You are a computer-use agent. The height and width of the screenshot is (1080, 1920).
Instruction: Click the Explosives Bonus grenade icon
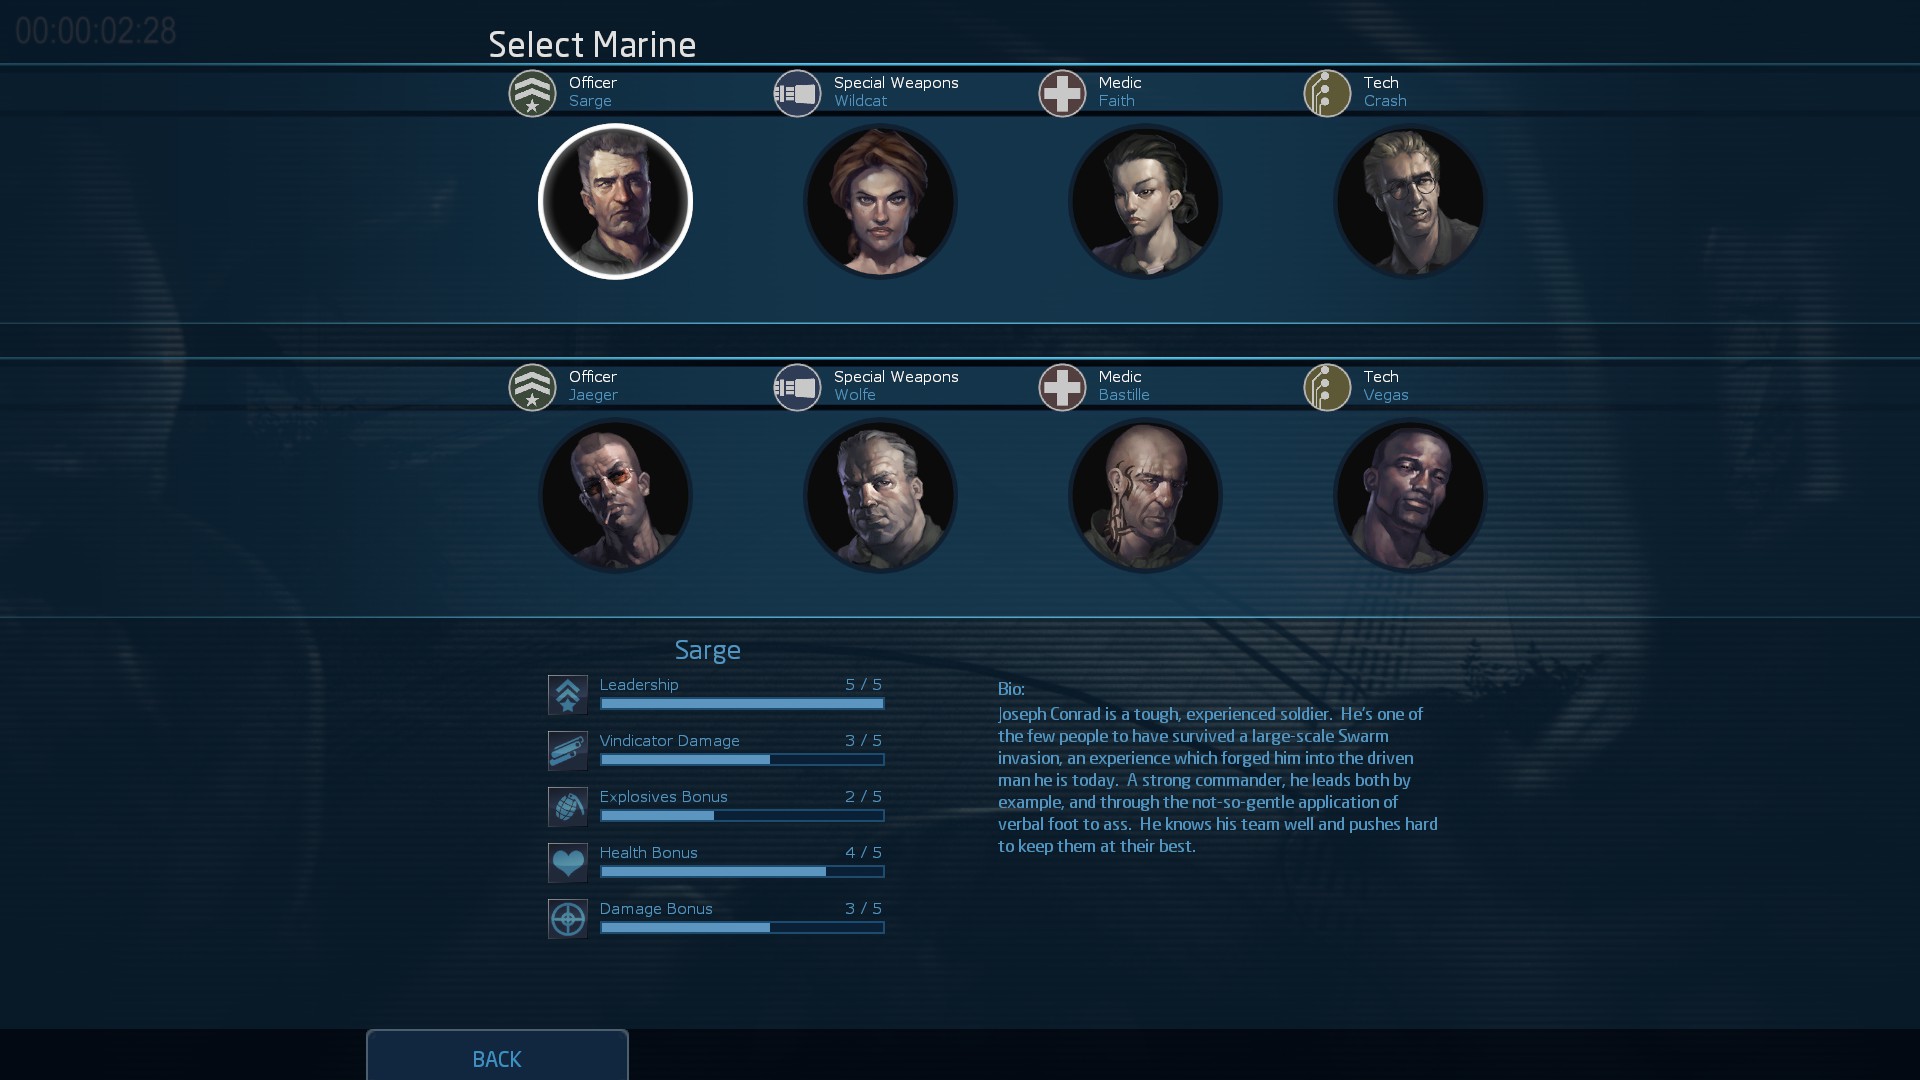[567, 806]
